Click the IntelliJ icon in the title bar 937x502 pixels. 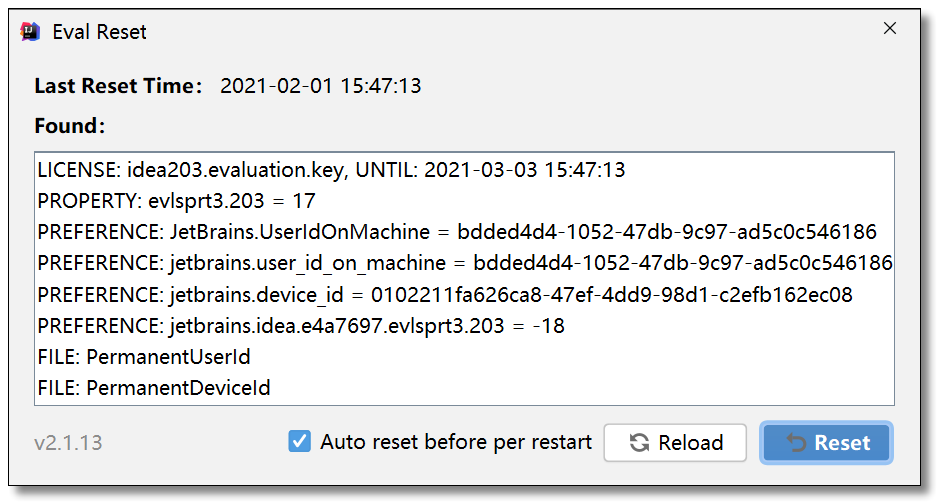[x=31, y=32]
